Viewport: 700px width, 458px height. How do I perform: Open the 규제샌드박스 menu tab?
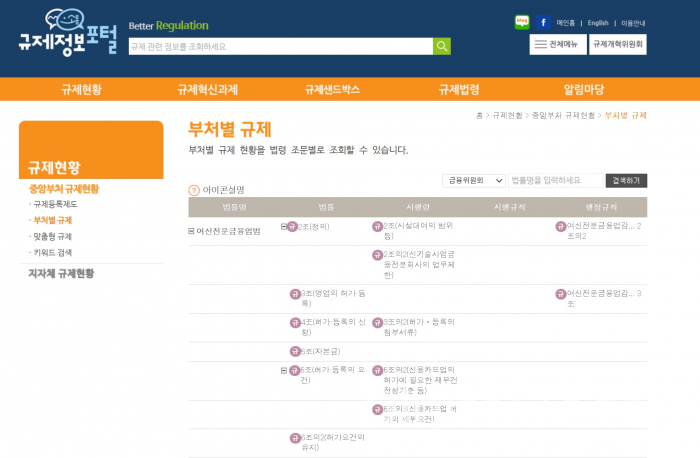[x=332, y=89]
